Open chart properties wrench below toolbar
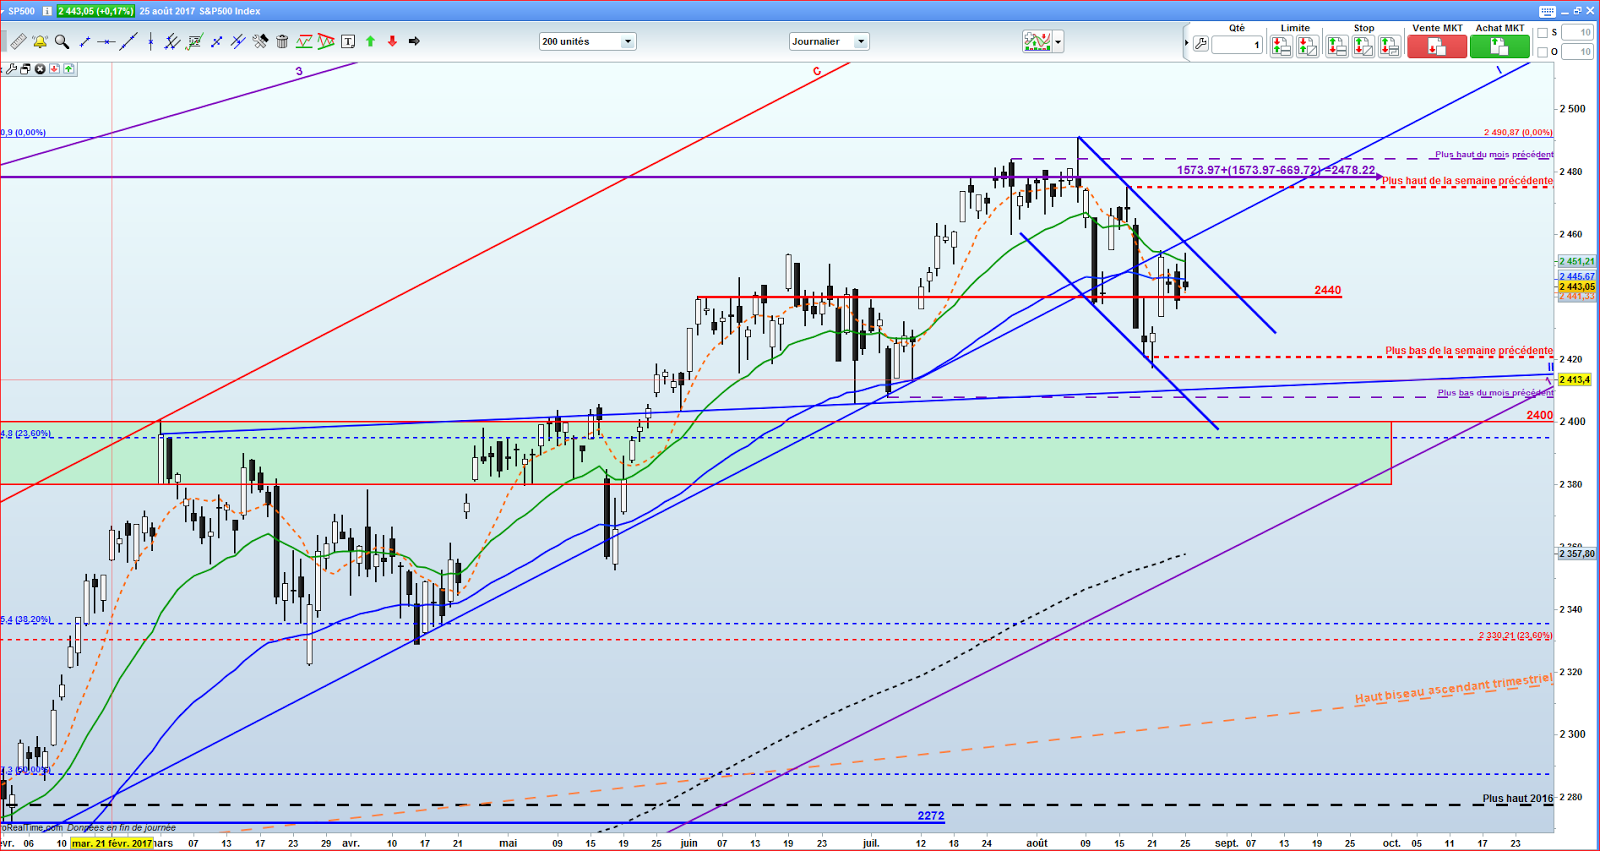The width and height of the screenshot is (1600, 851). [11, 69]
